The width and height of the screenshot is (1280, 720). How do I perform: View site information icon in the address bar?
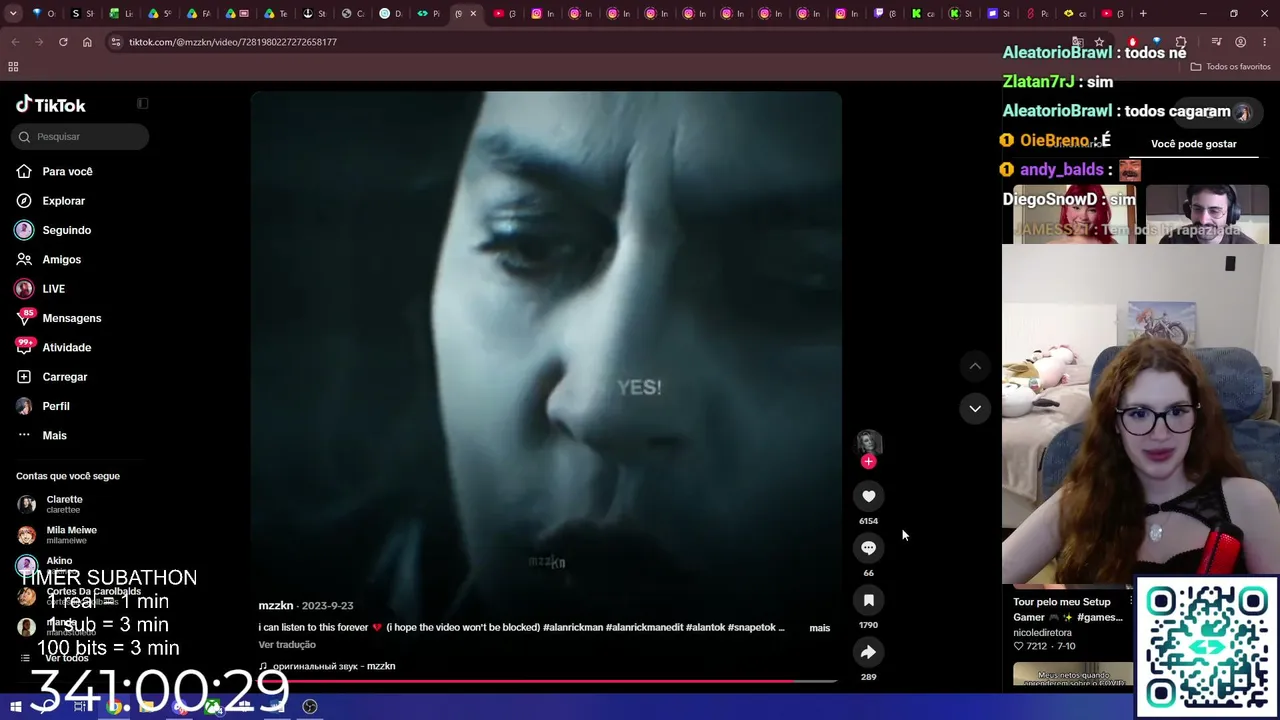pos(116,42)
